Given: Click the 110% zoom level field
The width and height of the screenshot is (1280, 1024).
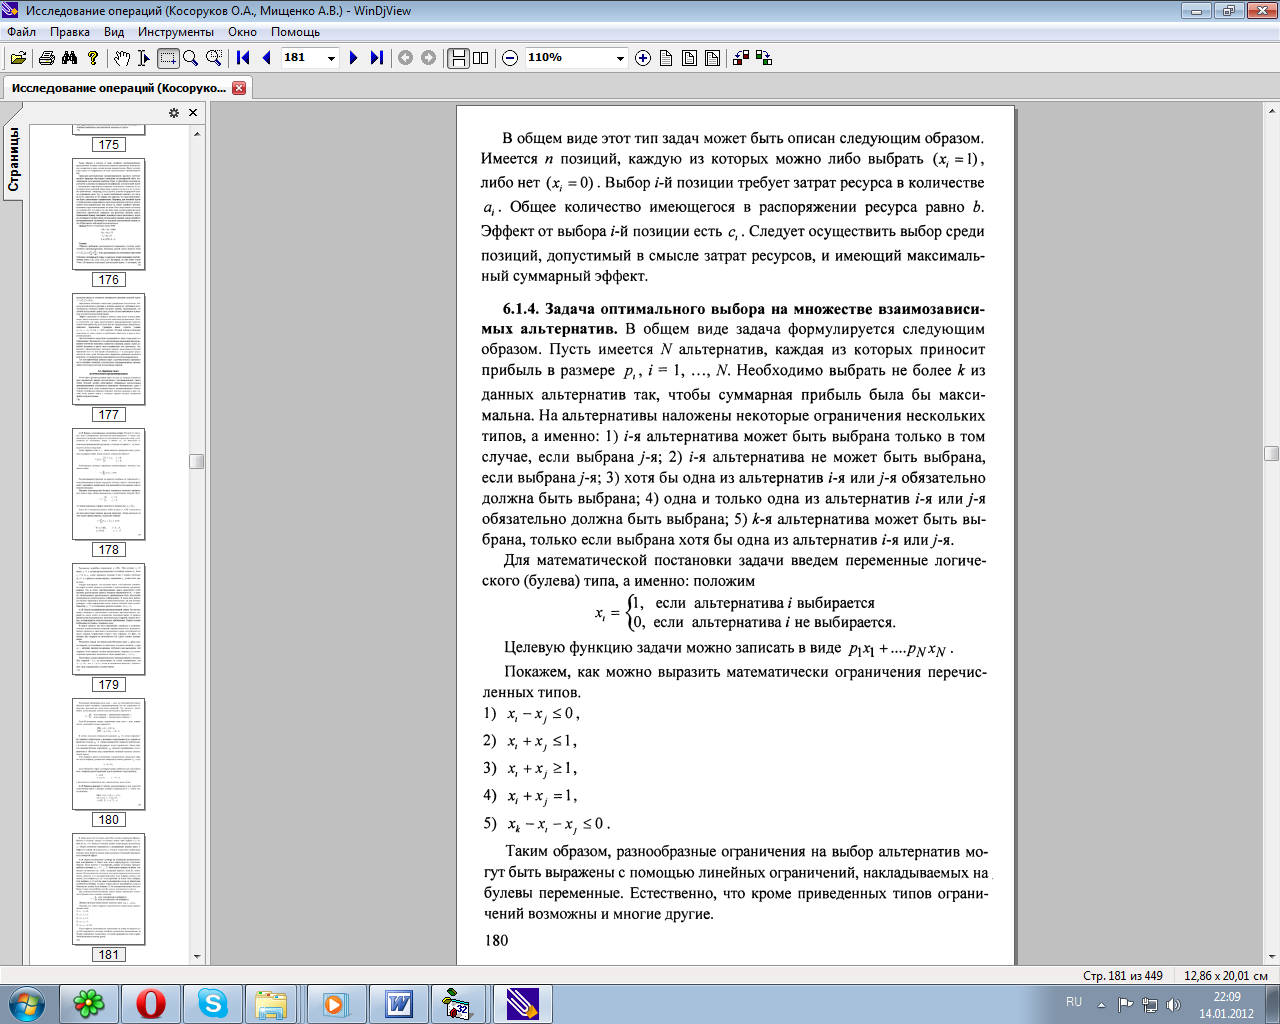Looking at the screenshot, I should pos(567,58).
